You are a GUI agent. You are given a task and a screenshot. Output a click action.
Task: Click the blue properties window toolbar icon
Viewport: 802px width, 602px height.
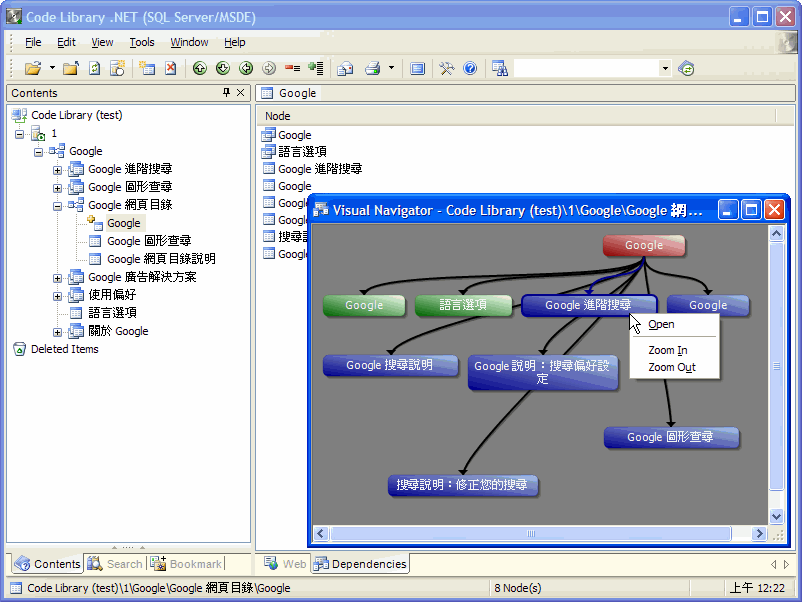[417, 68]
